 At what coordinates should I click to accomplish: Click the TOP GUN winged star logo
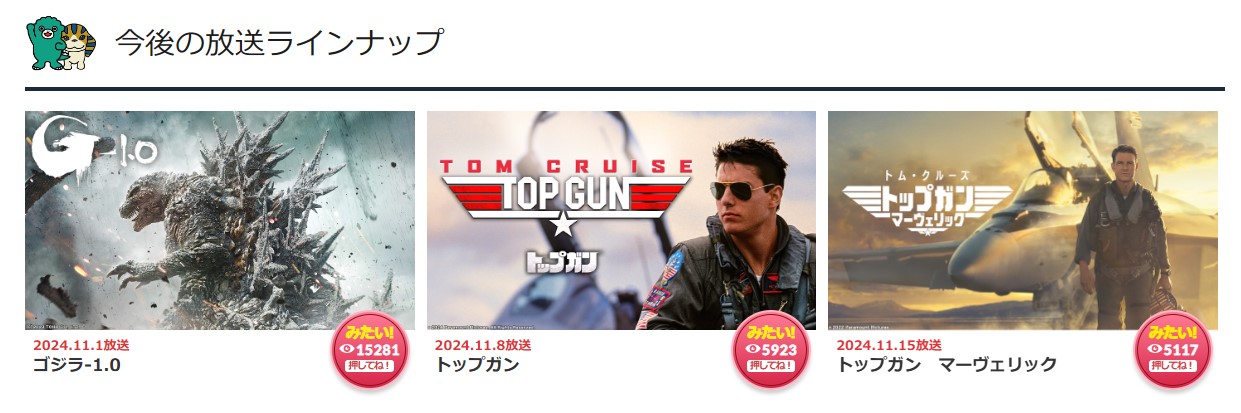click(x=564, y=199)
